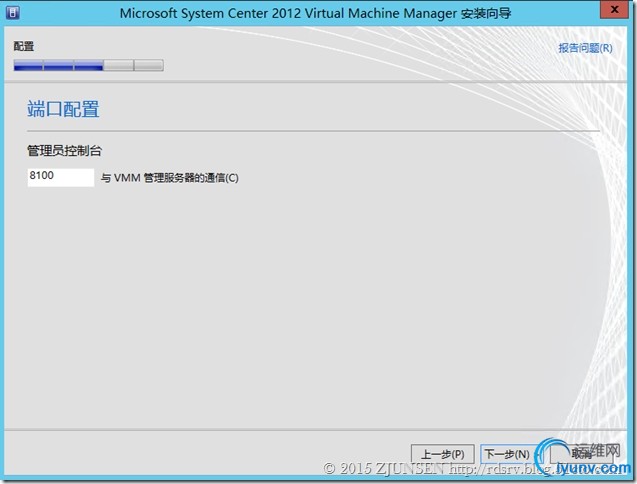Click the wizard window title text
Image resolution: width=637 pixels, height=484 pixels.
315,13
